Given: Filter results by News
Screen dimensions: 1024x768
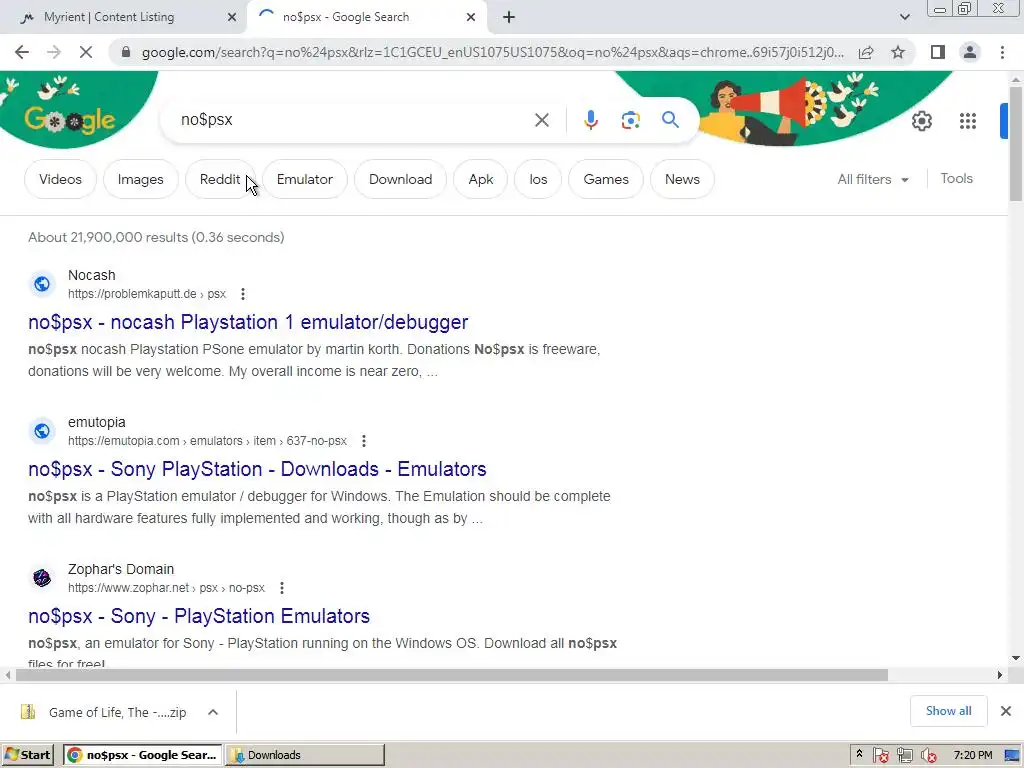Looking at the screenshot, I should tap(682, 179).
